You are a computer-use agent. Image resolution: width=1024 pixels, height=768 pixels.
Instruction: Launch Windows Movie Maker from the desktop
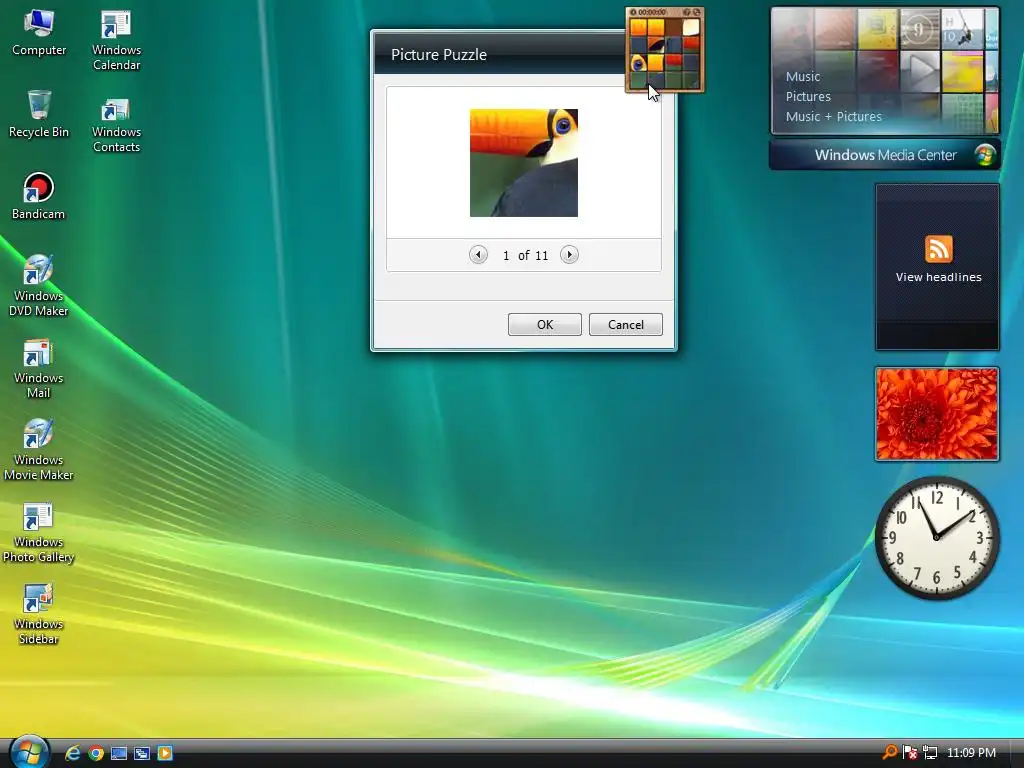39,450
